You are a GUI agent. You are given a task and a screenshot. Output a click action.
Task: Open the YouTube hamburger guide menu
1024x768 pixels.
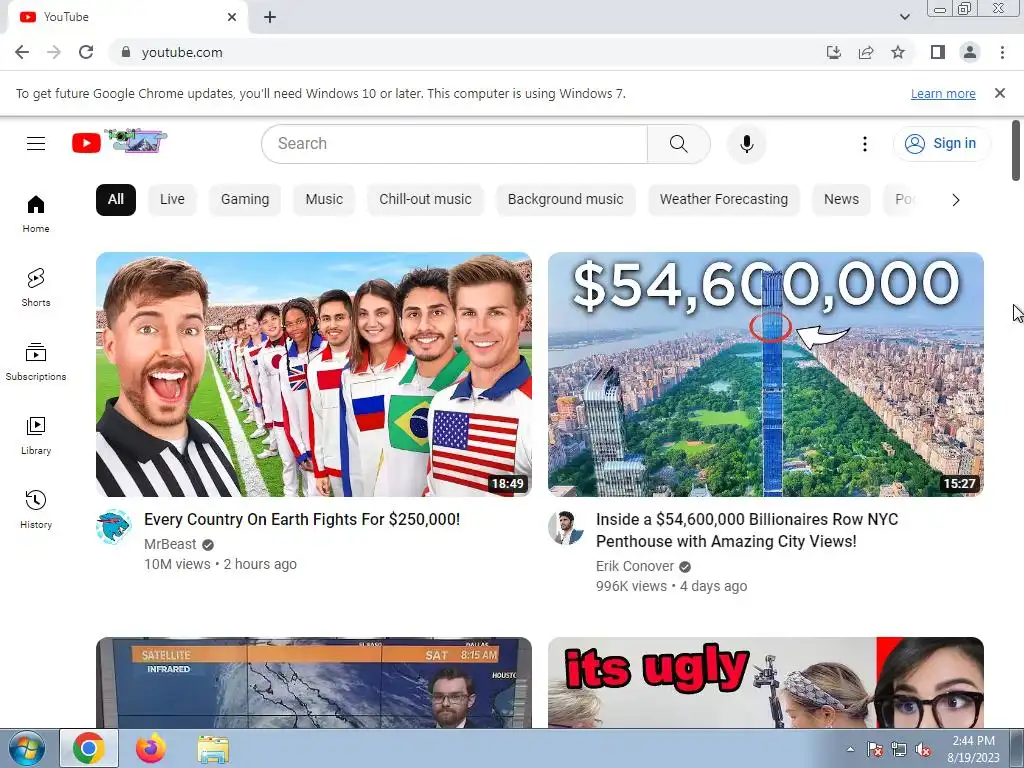pos(36,143)
